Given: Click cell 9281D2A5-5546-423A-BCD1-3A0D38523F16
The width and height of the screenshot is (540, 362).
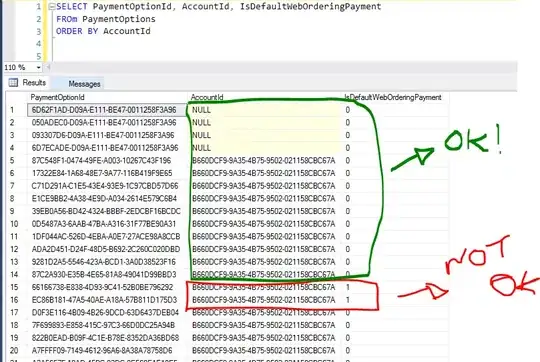Looking at the screenshot, I should (107, 262).
